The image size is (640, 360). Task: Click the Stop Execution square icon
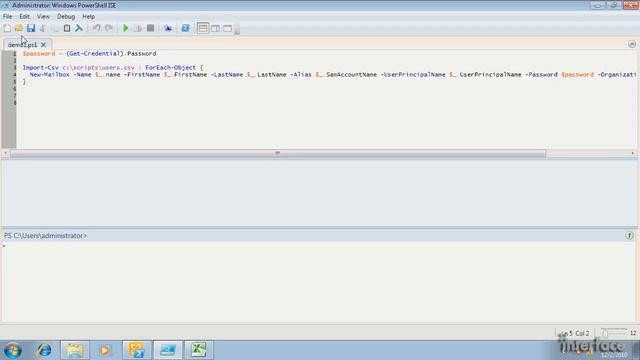click(150, 28)
